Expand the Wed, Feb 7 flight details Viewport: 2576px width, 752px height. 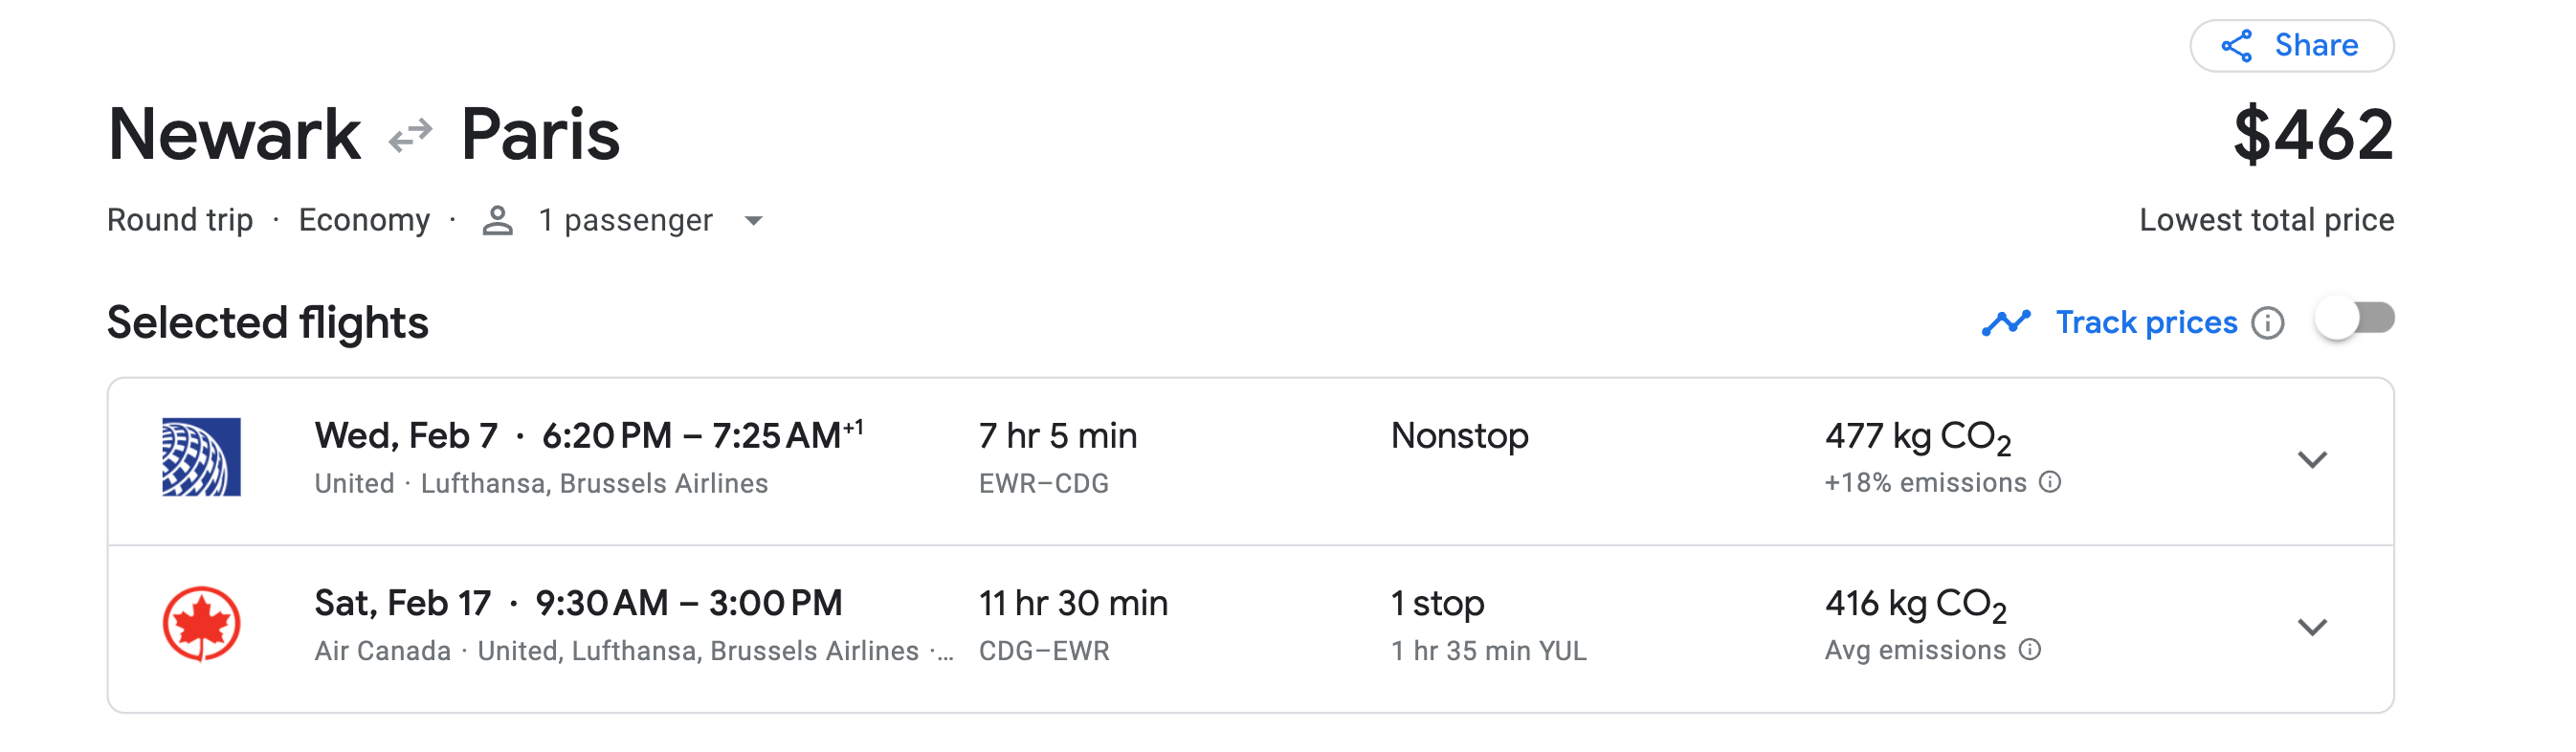point(2312,460)
